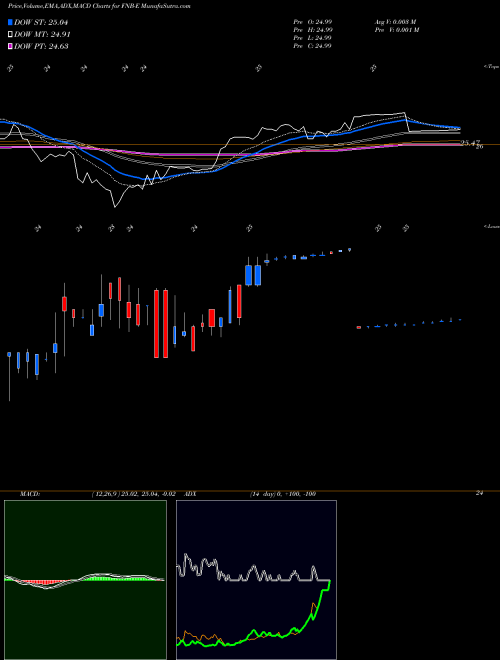
Task: Click the magenta DOW PT legend swatch
Action: point(10,46)
